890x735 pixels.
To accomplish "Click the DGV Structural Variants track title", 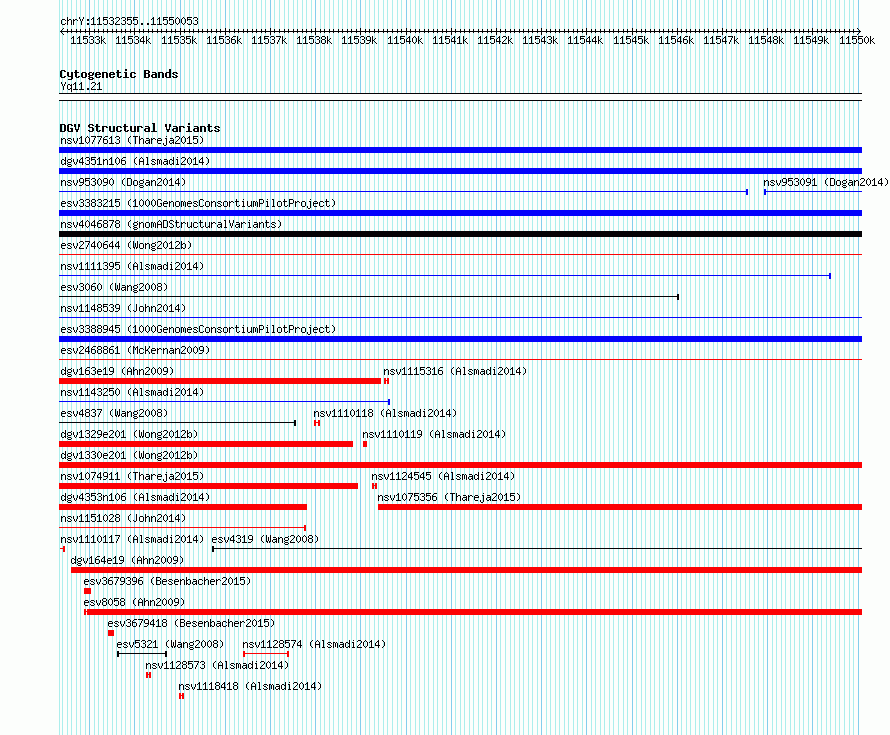I will 140,128.
